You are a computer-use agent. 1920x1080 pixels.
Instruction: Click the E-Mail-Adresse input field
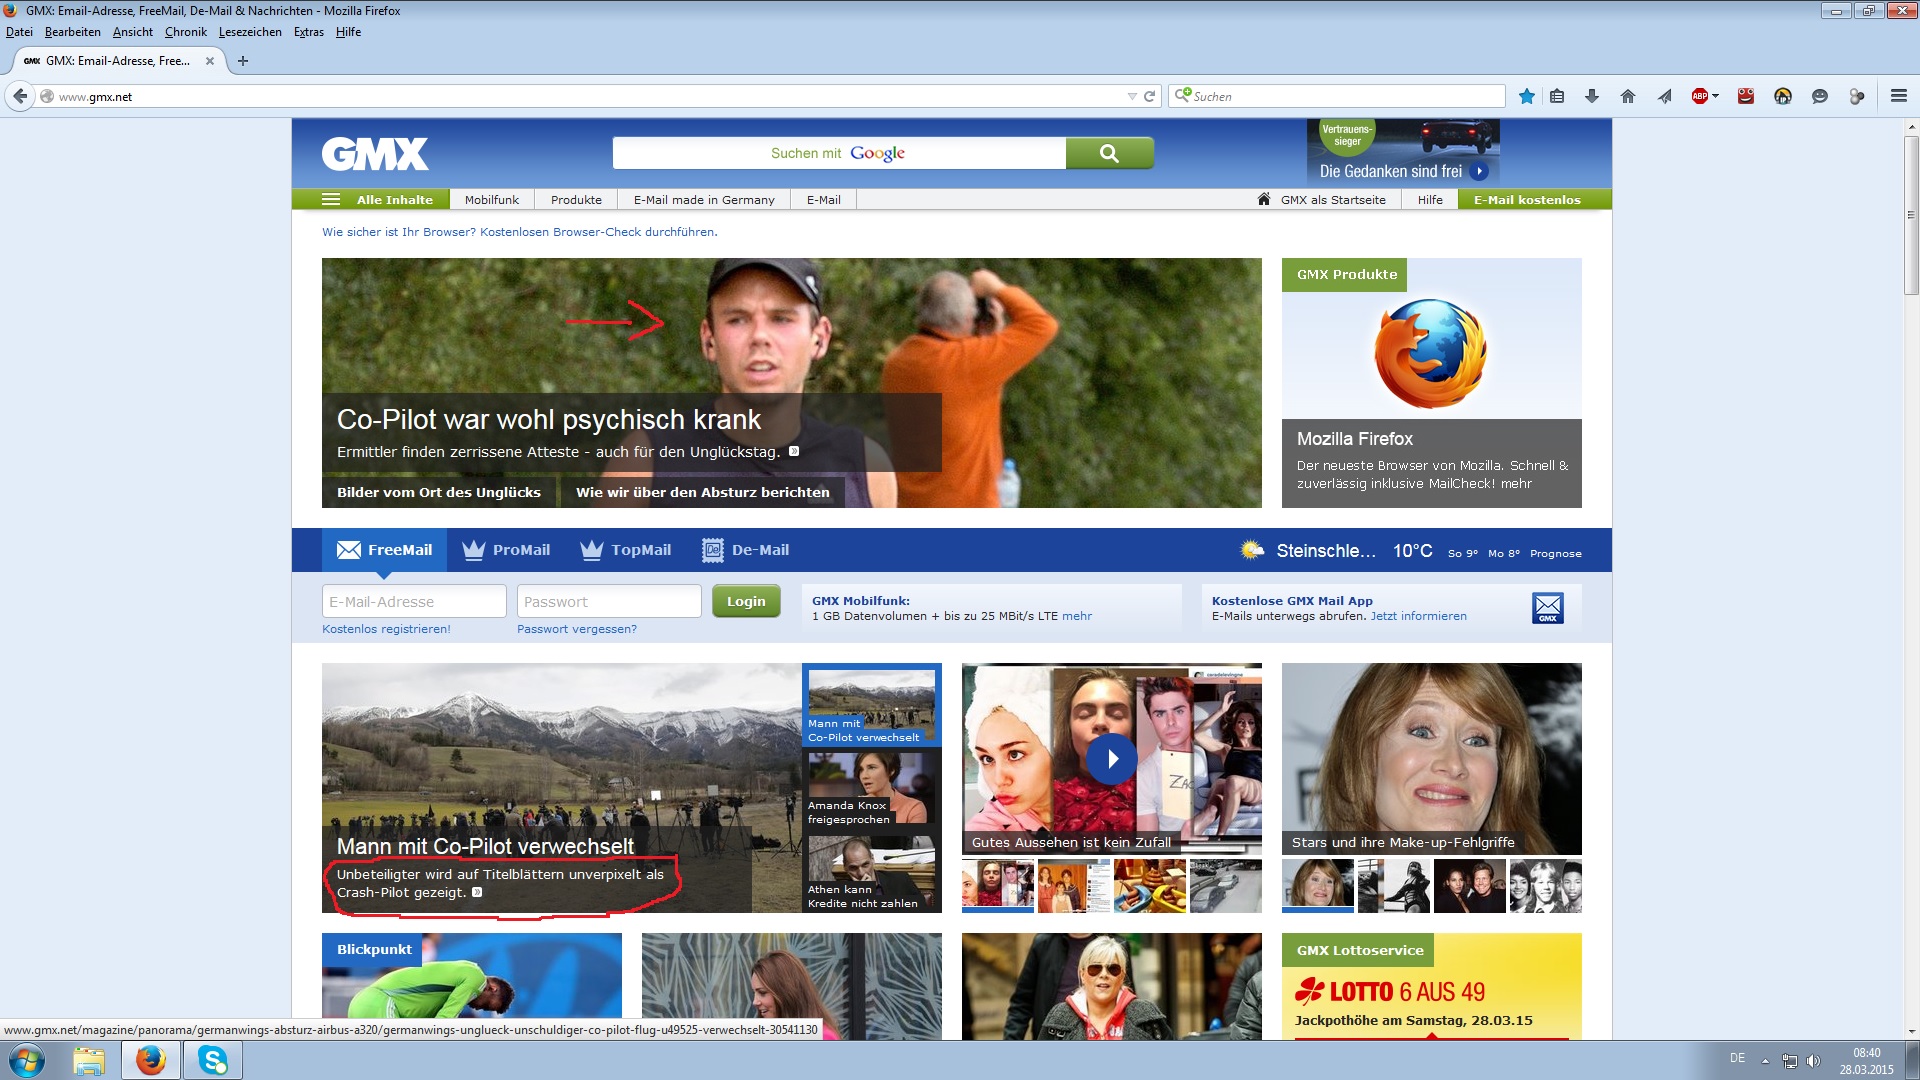click(x=414, y=601)
